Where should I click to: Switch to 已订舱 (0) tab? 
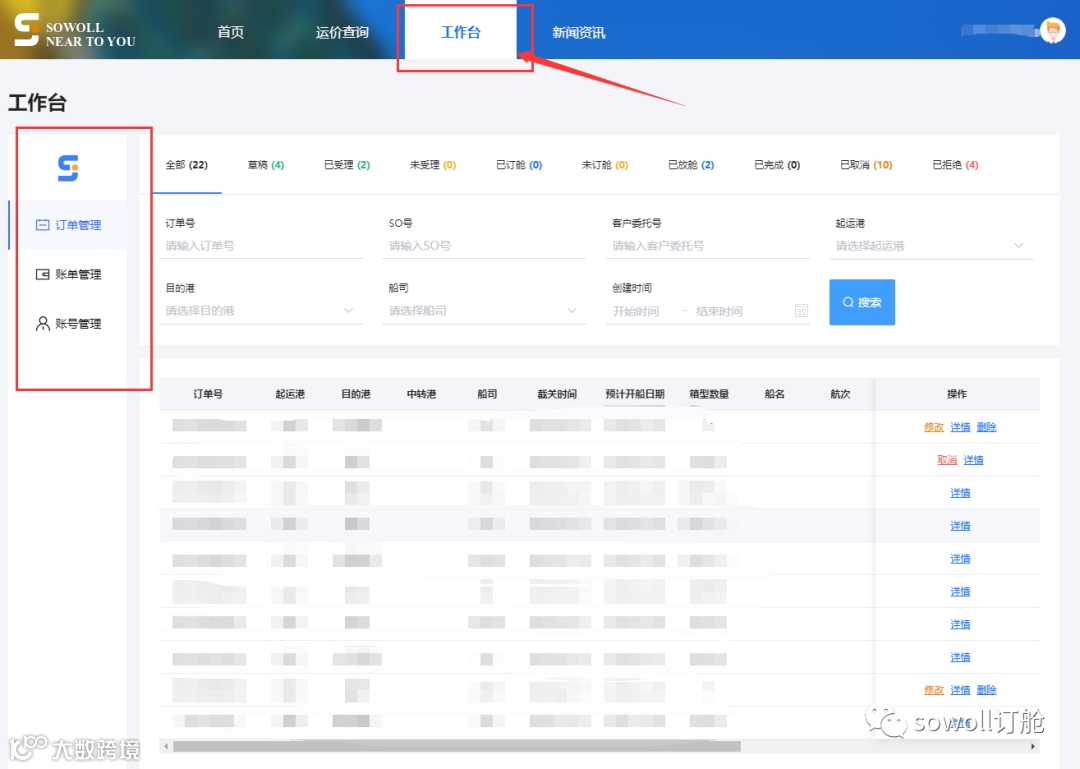[519, 165]
